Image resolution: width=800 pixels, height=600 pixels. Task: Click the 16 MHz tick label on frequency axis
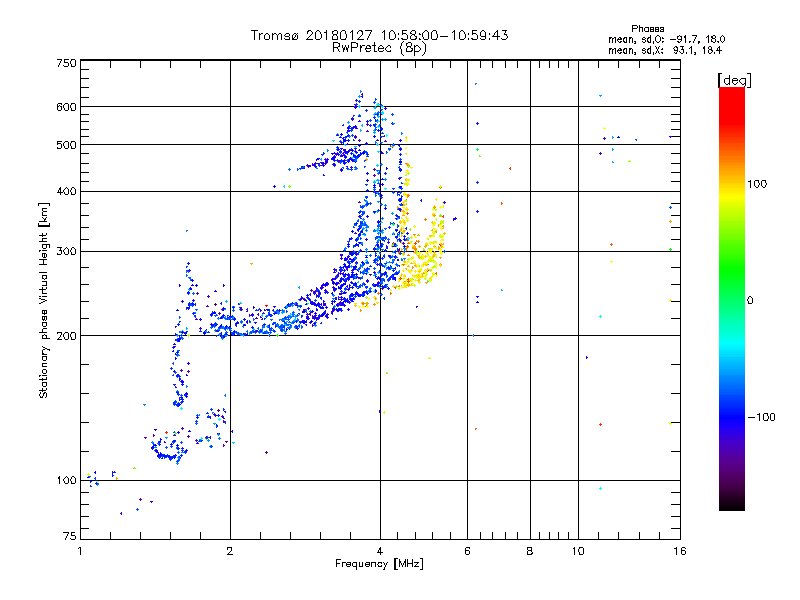tap(680, 551)
